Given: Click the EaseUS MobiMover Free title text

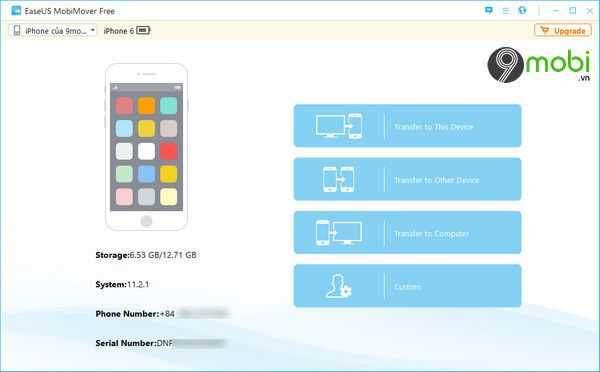Looking at the screenshot, I should (x=70, y=11).
